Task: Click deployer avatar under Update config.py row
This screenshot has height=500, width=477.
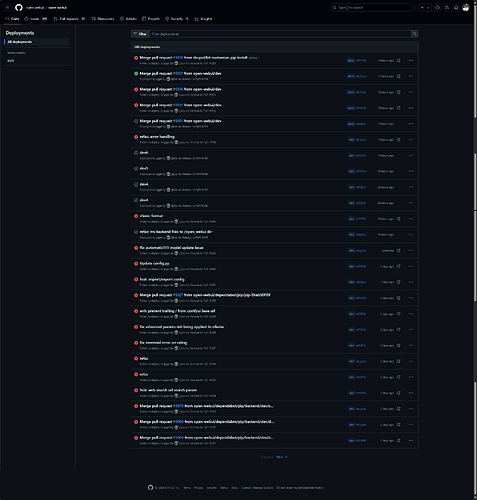Action: pyautogui.click(x=176, y=269)
